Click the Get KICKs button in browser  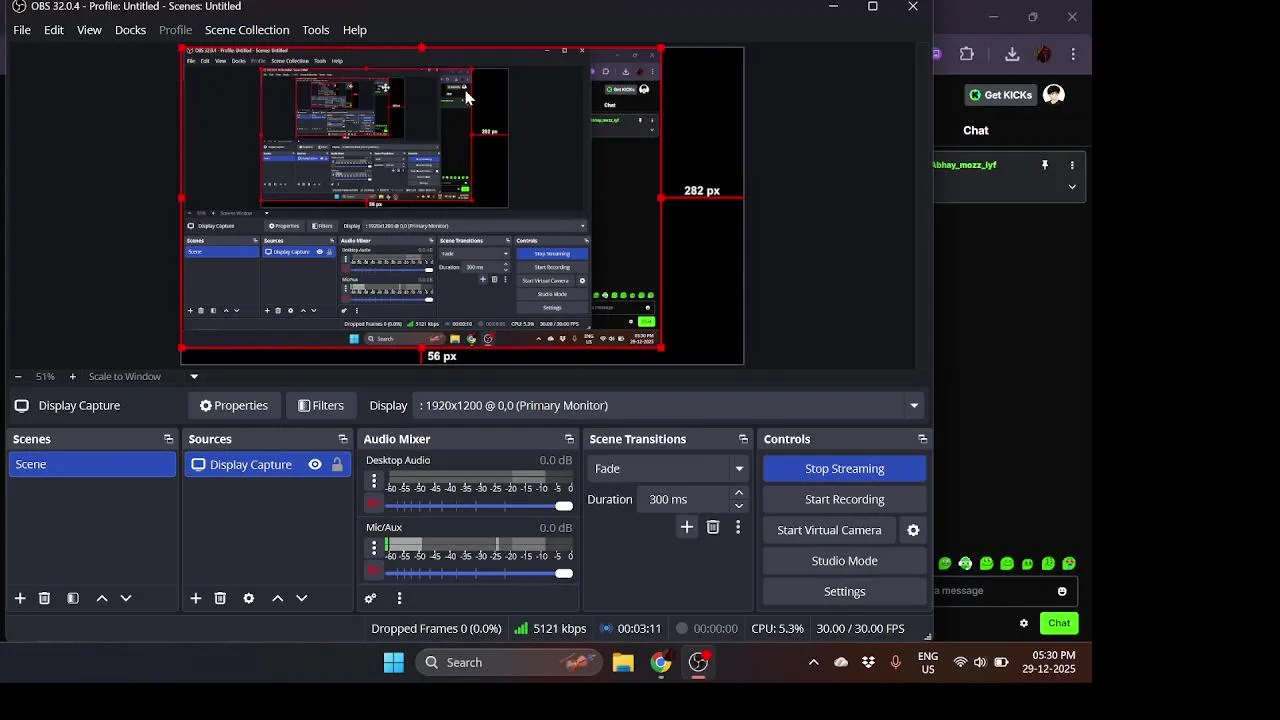point(1000,95)
